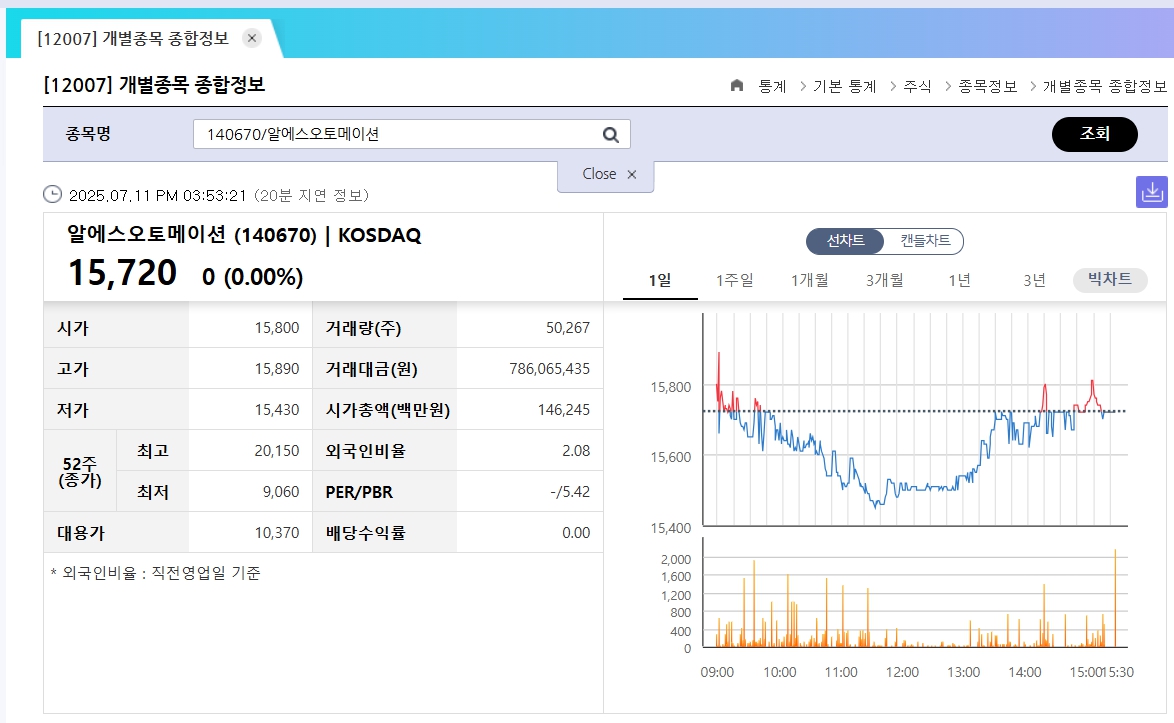Go to 통계 in breadcrumb
Screen dimensions: 1174x723
772,86
